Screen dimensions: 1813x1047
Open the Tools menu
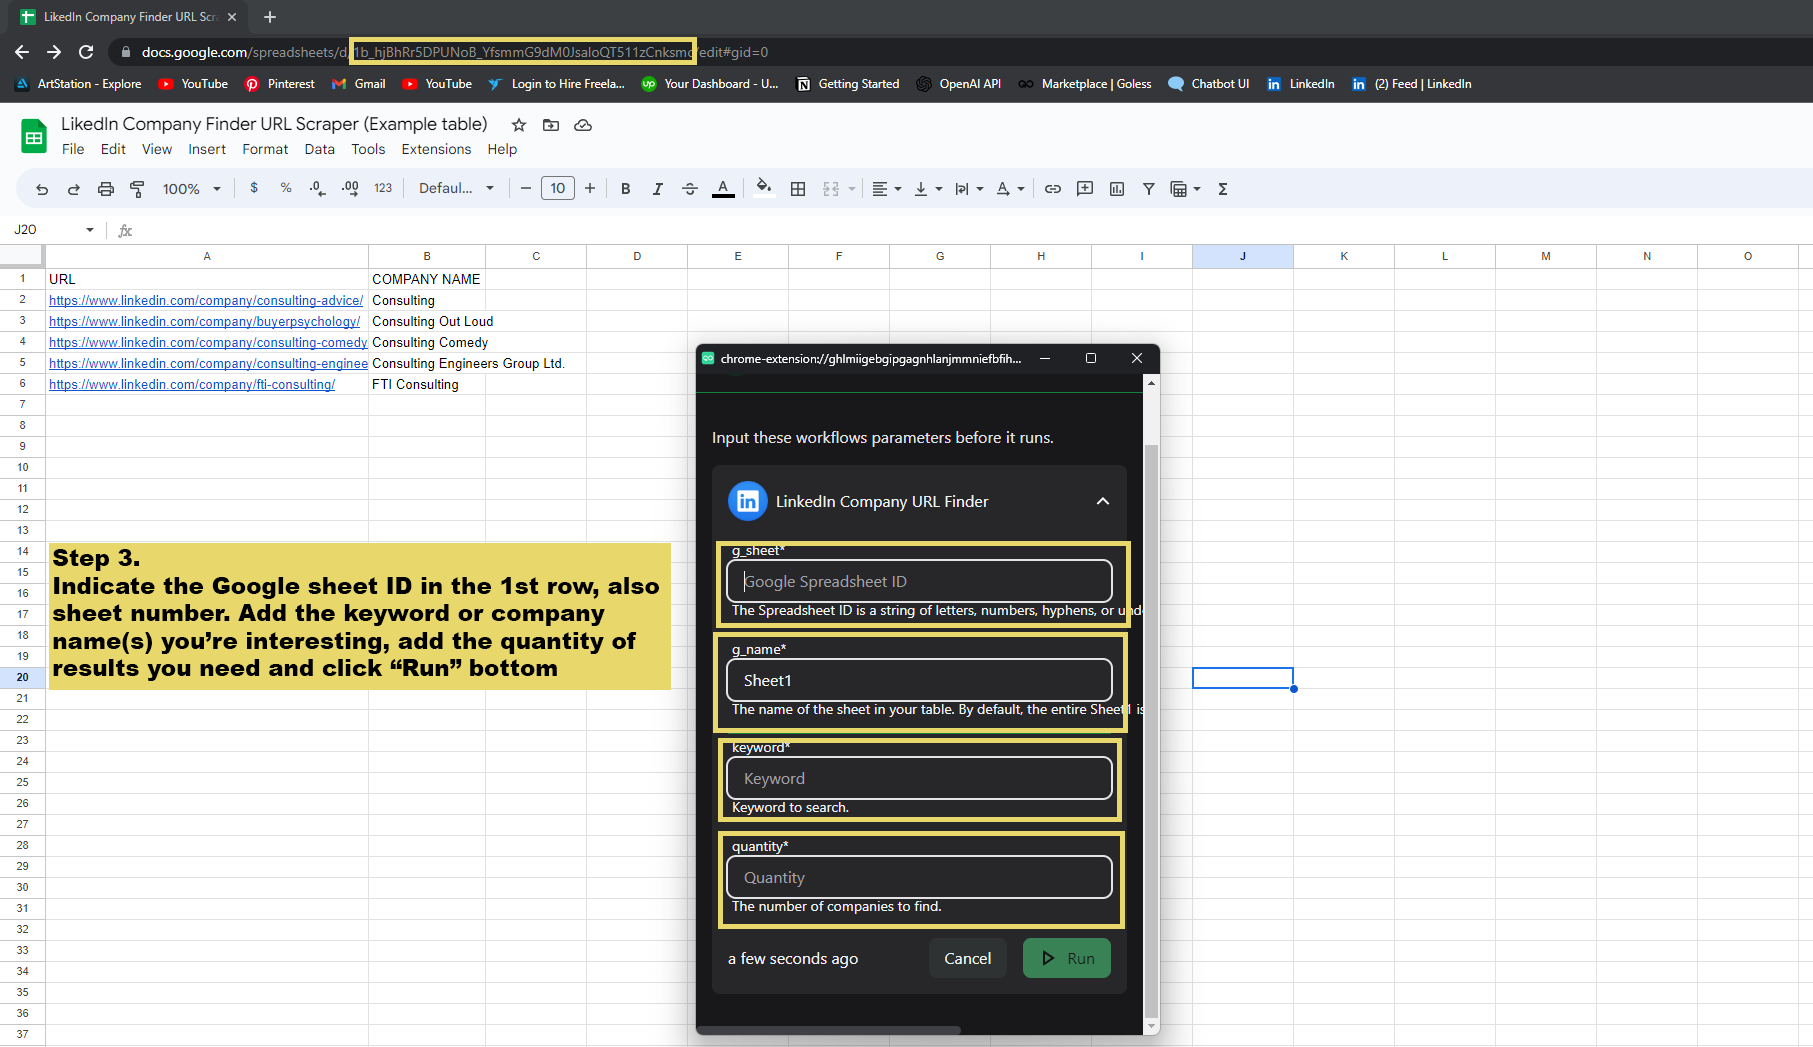point(368,149)
